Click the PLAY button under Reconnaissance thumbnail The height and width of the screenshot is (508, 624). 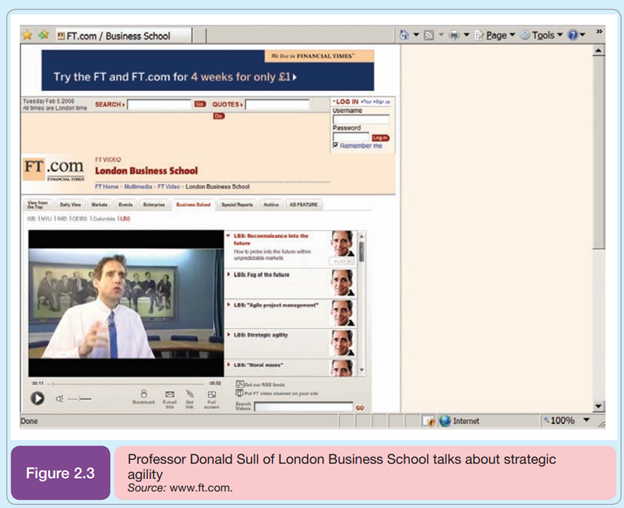pos(342,261)
